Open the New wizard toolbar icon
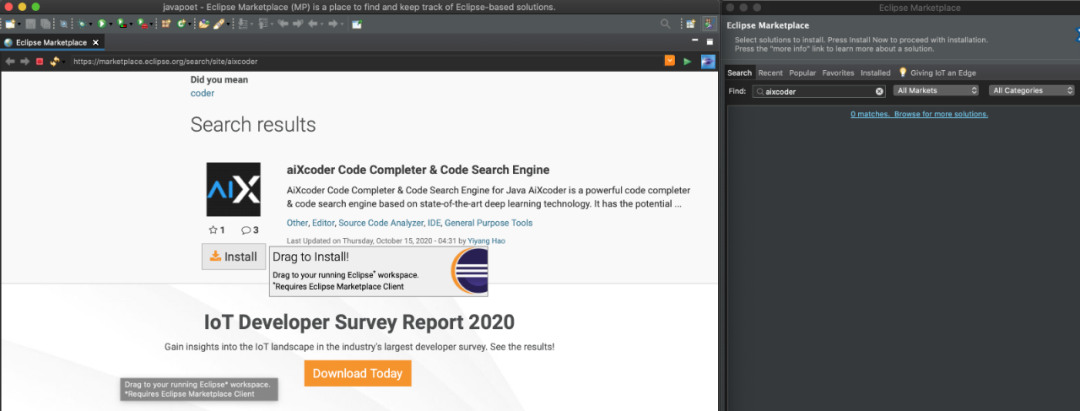Viewport: 1080px width, 411px height. pos(10,23)
